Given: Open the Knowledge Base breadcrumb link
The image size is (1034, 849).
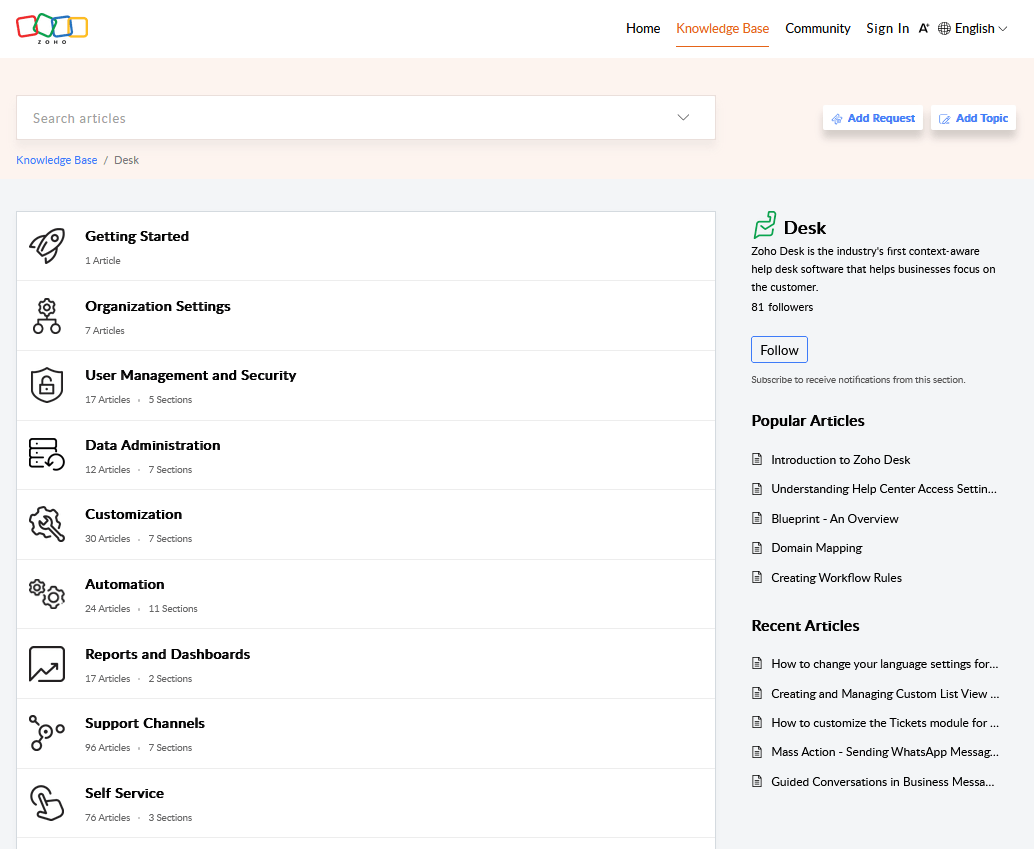Looking at the screenshot, I should click(57, 160).
